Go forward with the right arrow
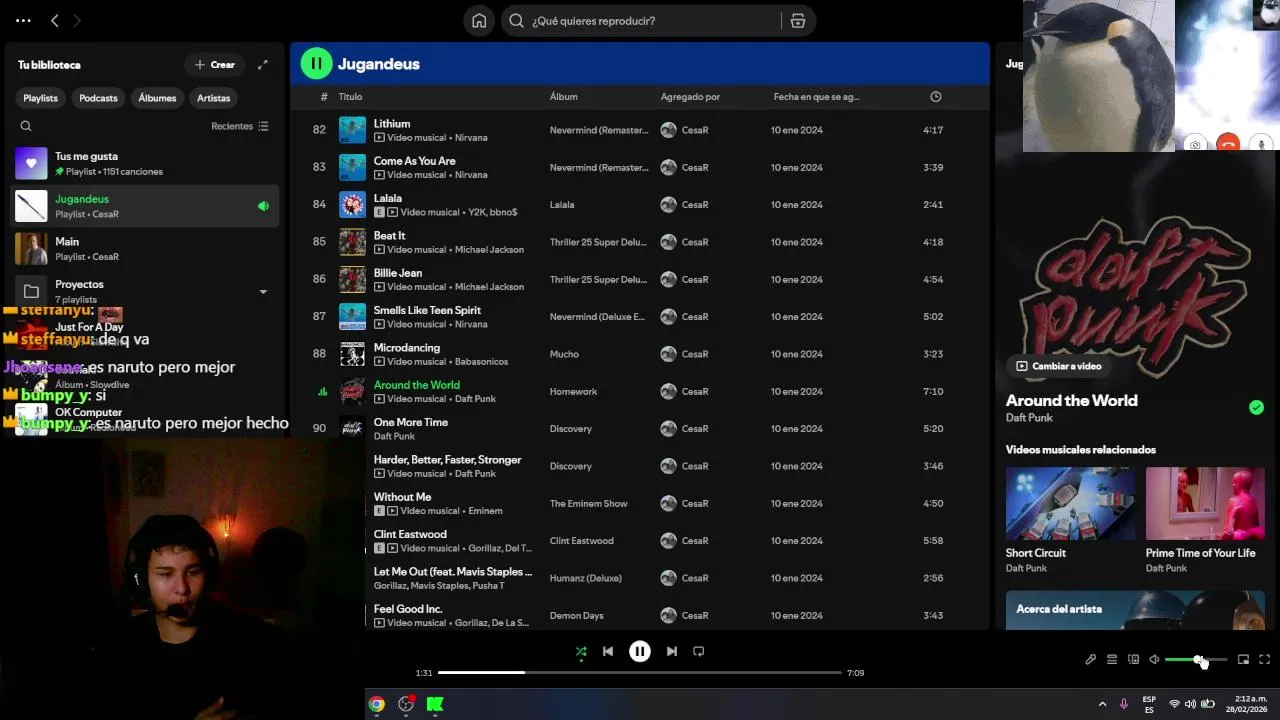The width and height of the screenshot is (1280, 720). (77, 20)
